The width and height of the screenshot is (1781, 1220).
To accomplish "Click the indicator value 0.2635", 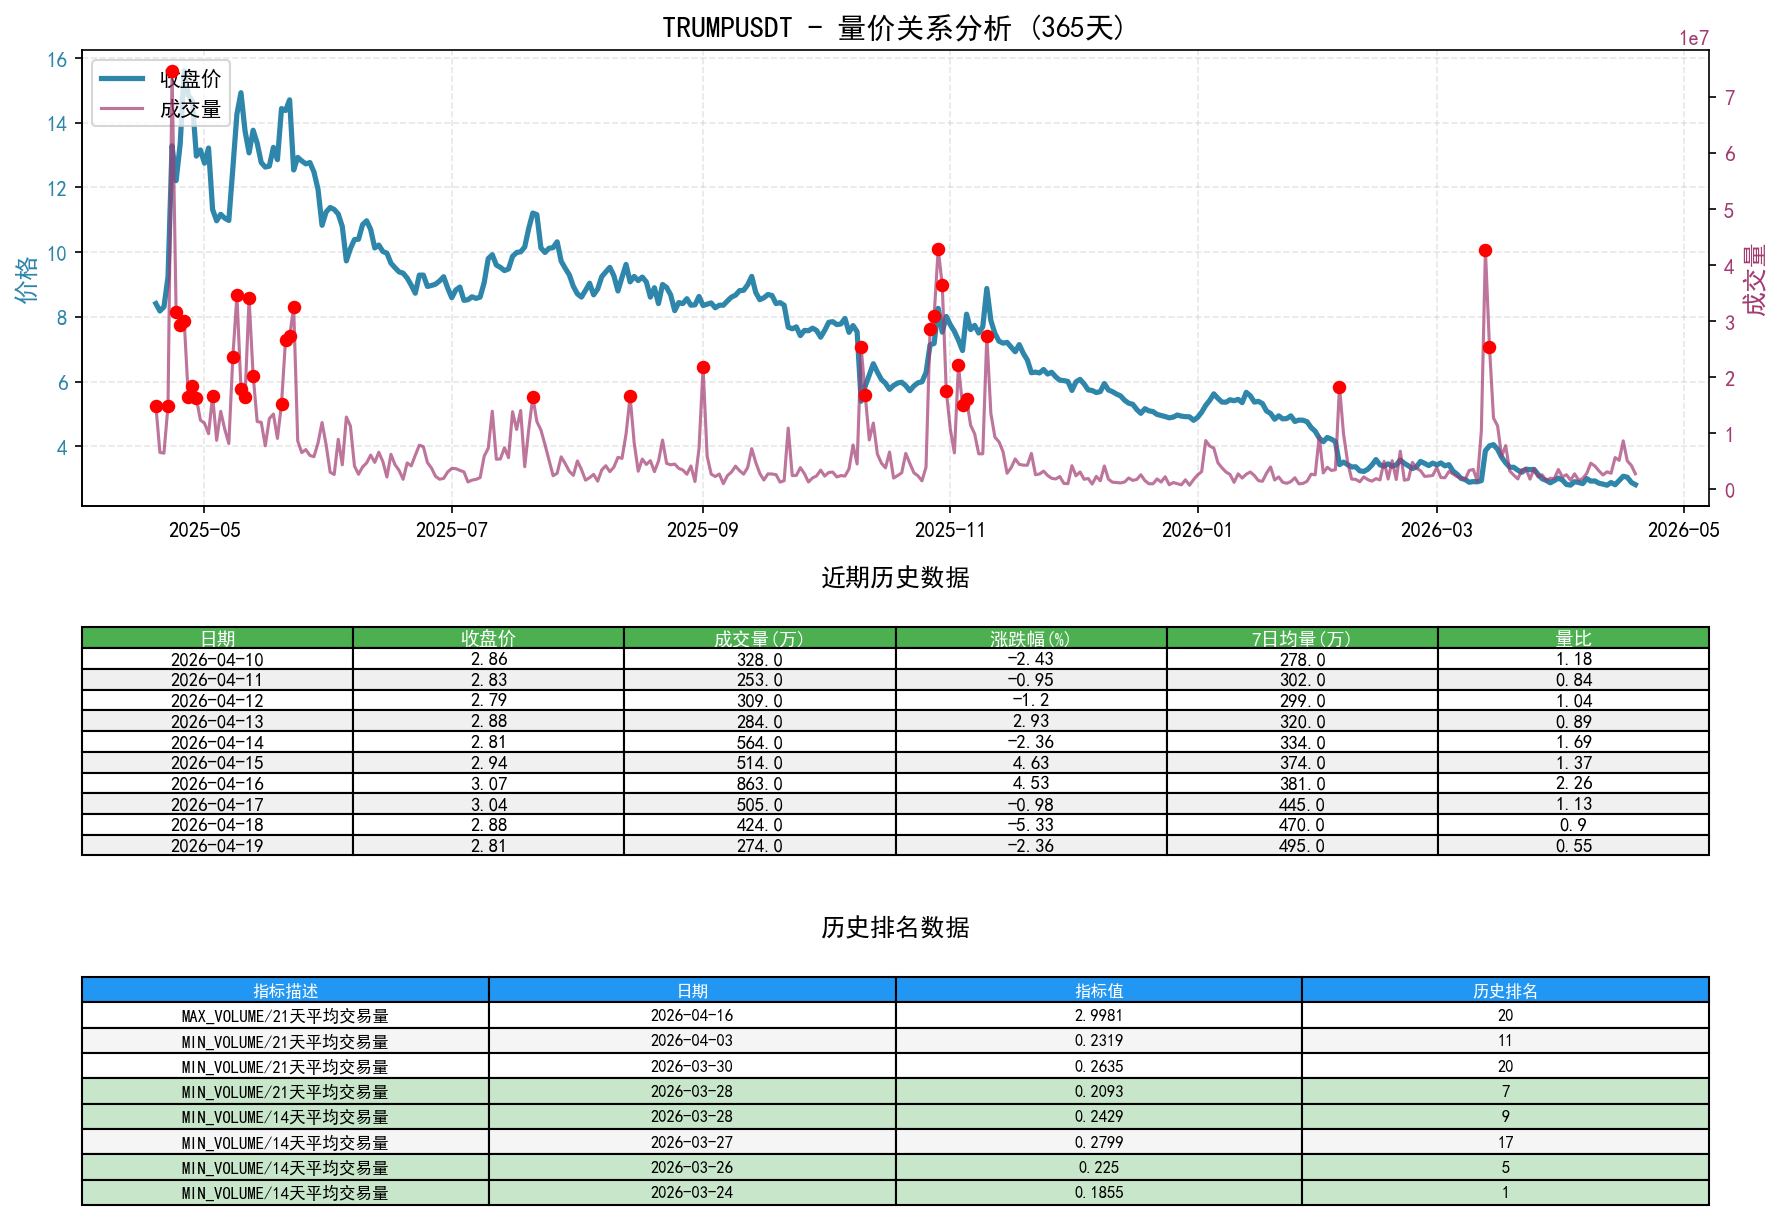I will pyautogui.click(x=1099, y=1066).
